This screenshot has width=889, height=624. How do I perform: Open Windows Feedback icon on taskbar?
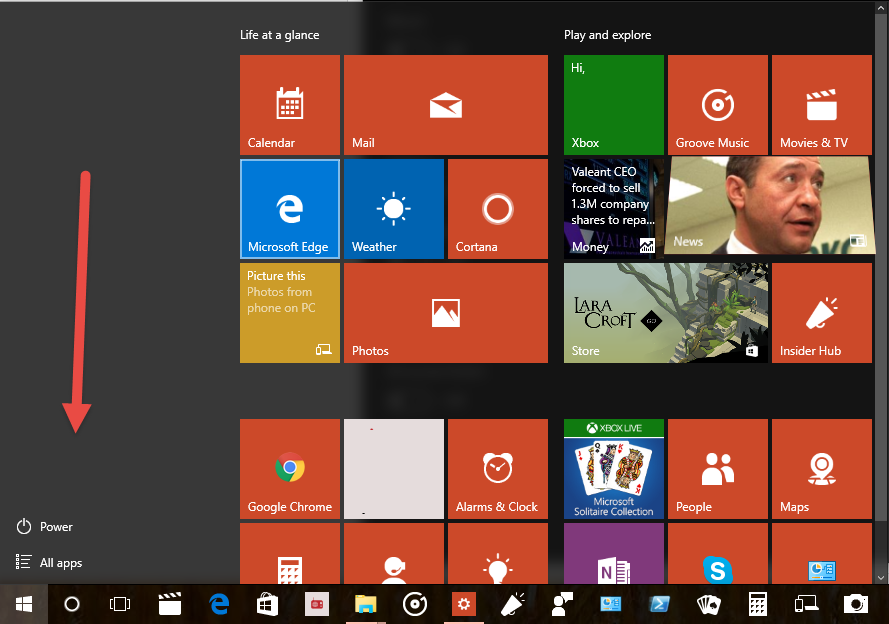coord(562,604)
